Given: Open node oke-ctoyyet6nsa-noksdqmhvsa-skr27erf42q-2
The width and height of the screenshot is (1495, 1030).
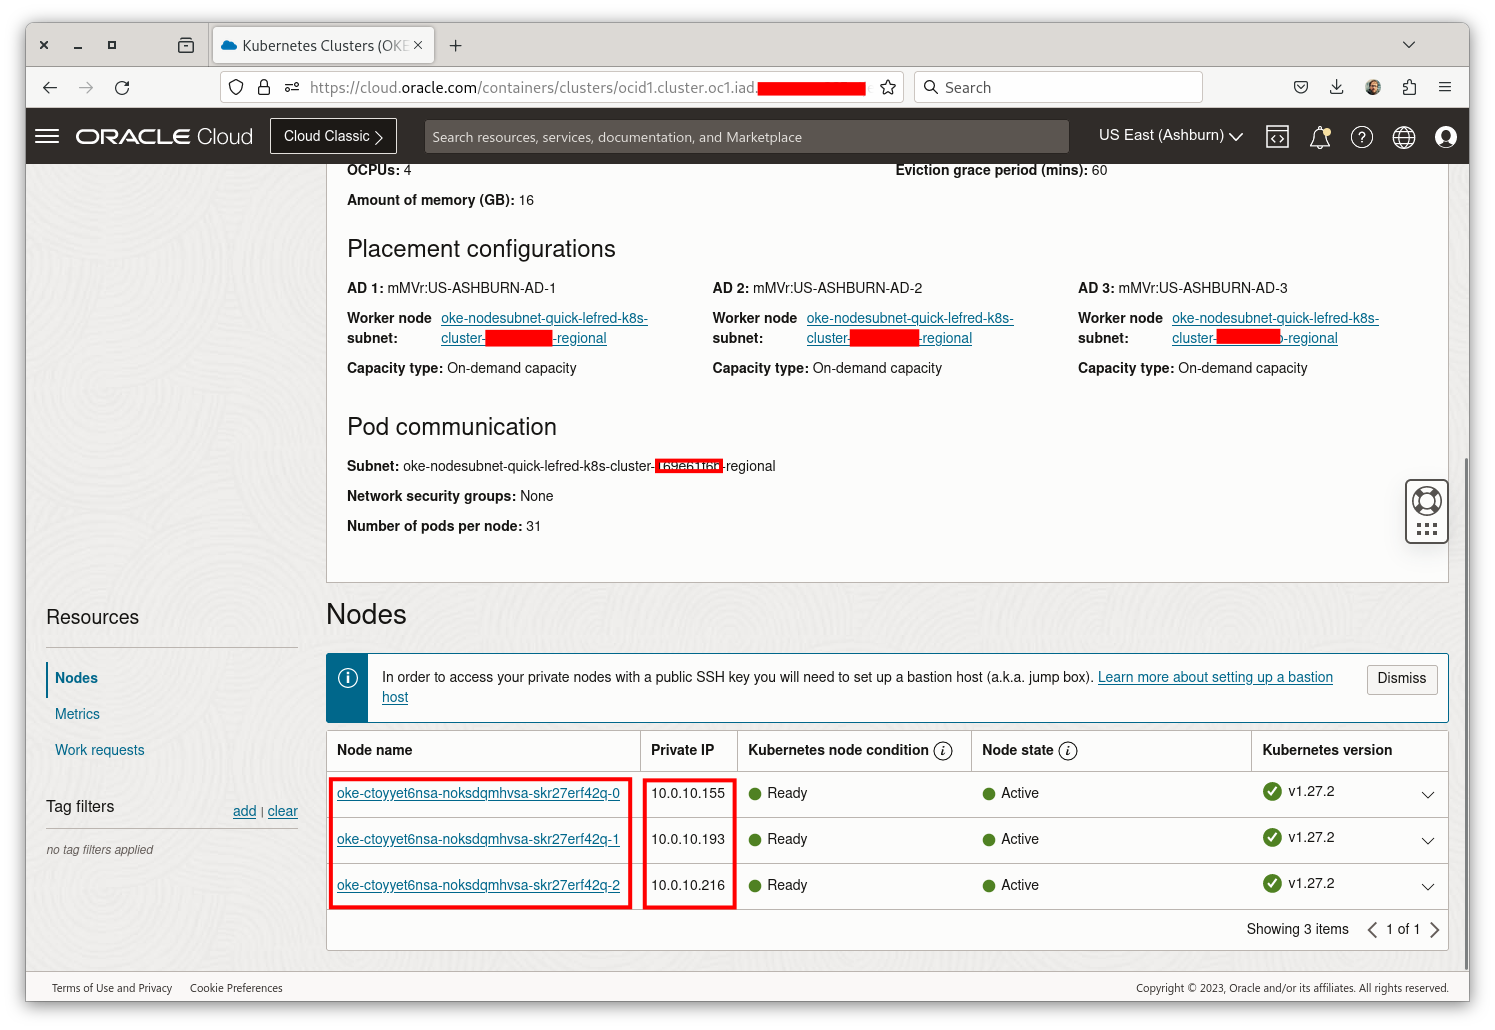Looking at the screenshot, I should point(478,885).
